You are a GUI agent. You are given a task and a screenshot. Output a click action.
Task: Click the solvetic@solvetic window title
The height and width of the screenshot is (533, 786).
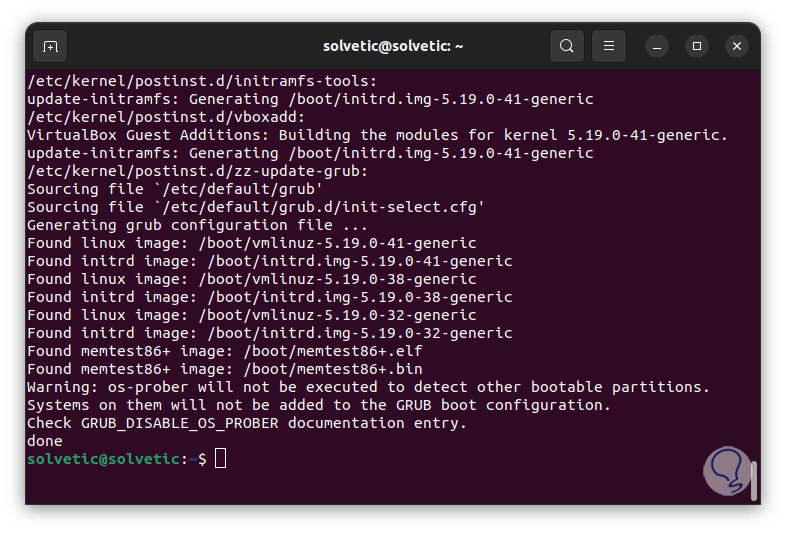tap(393, 46)
